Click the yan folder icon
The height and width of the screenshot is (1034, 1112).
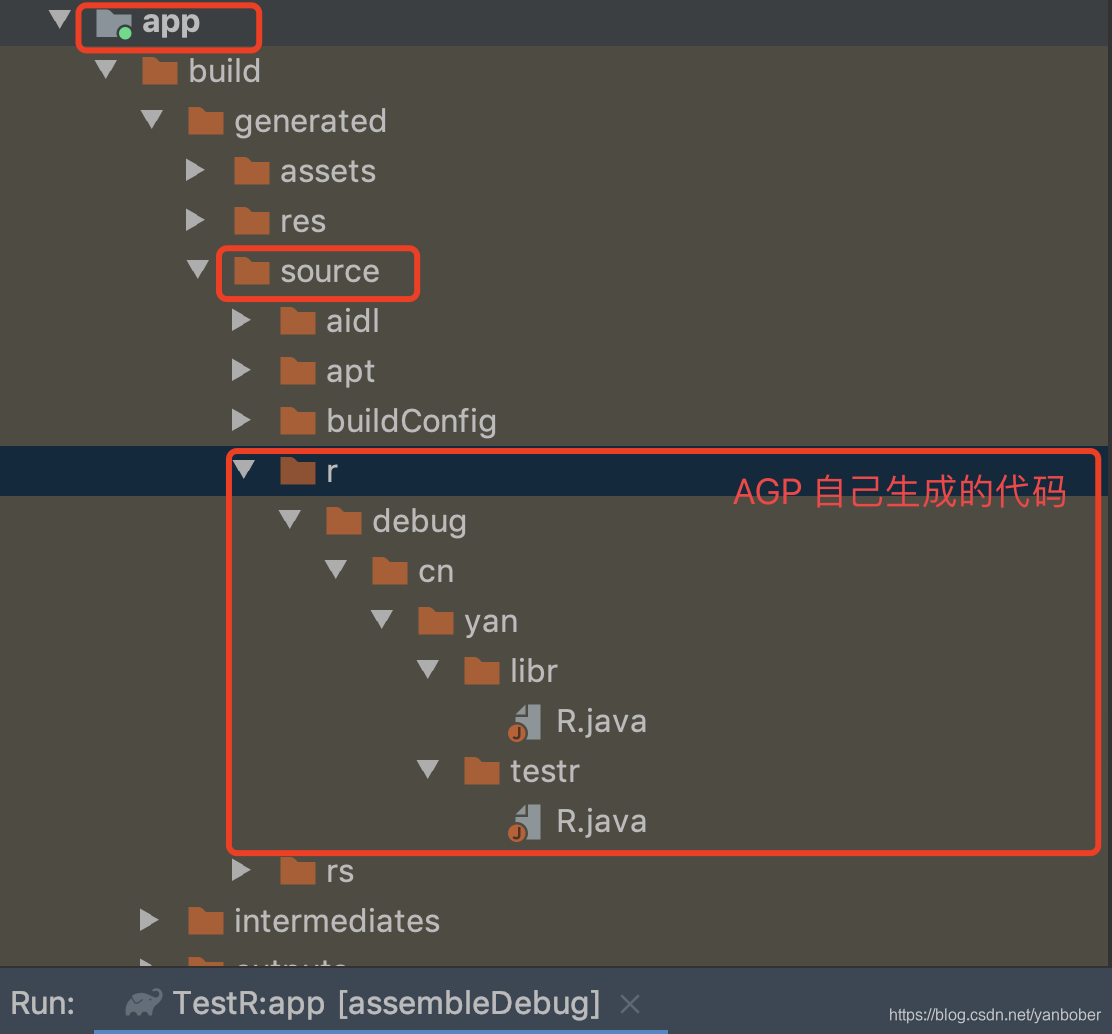coord(436,621)
